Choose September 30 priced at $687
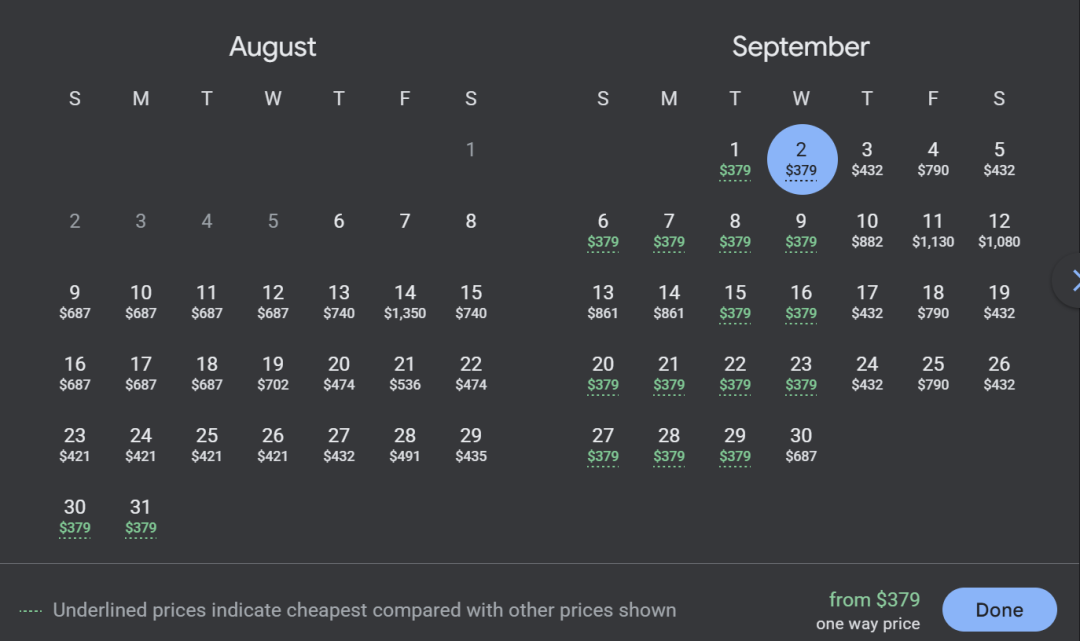1080x641 pixels. (801, 445)
